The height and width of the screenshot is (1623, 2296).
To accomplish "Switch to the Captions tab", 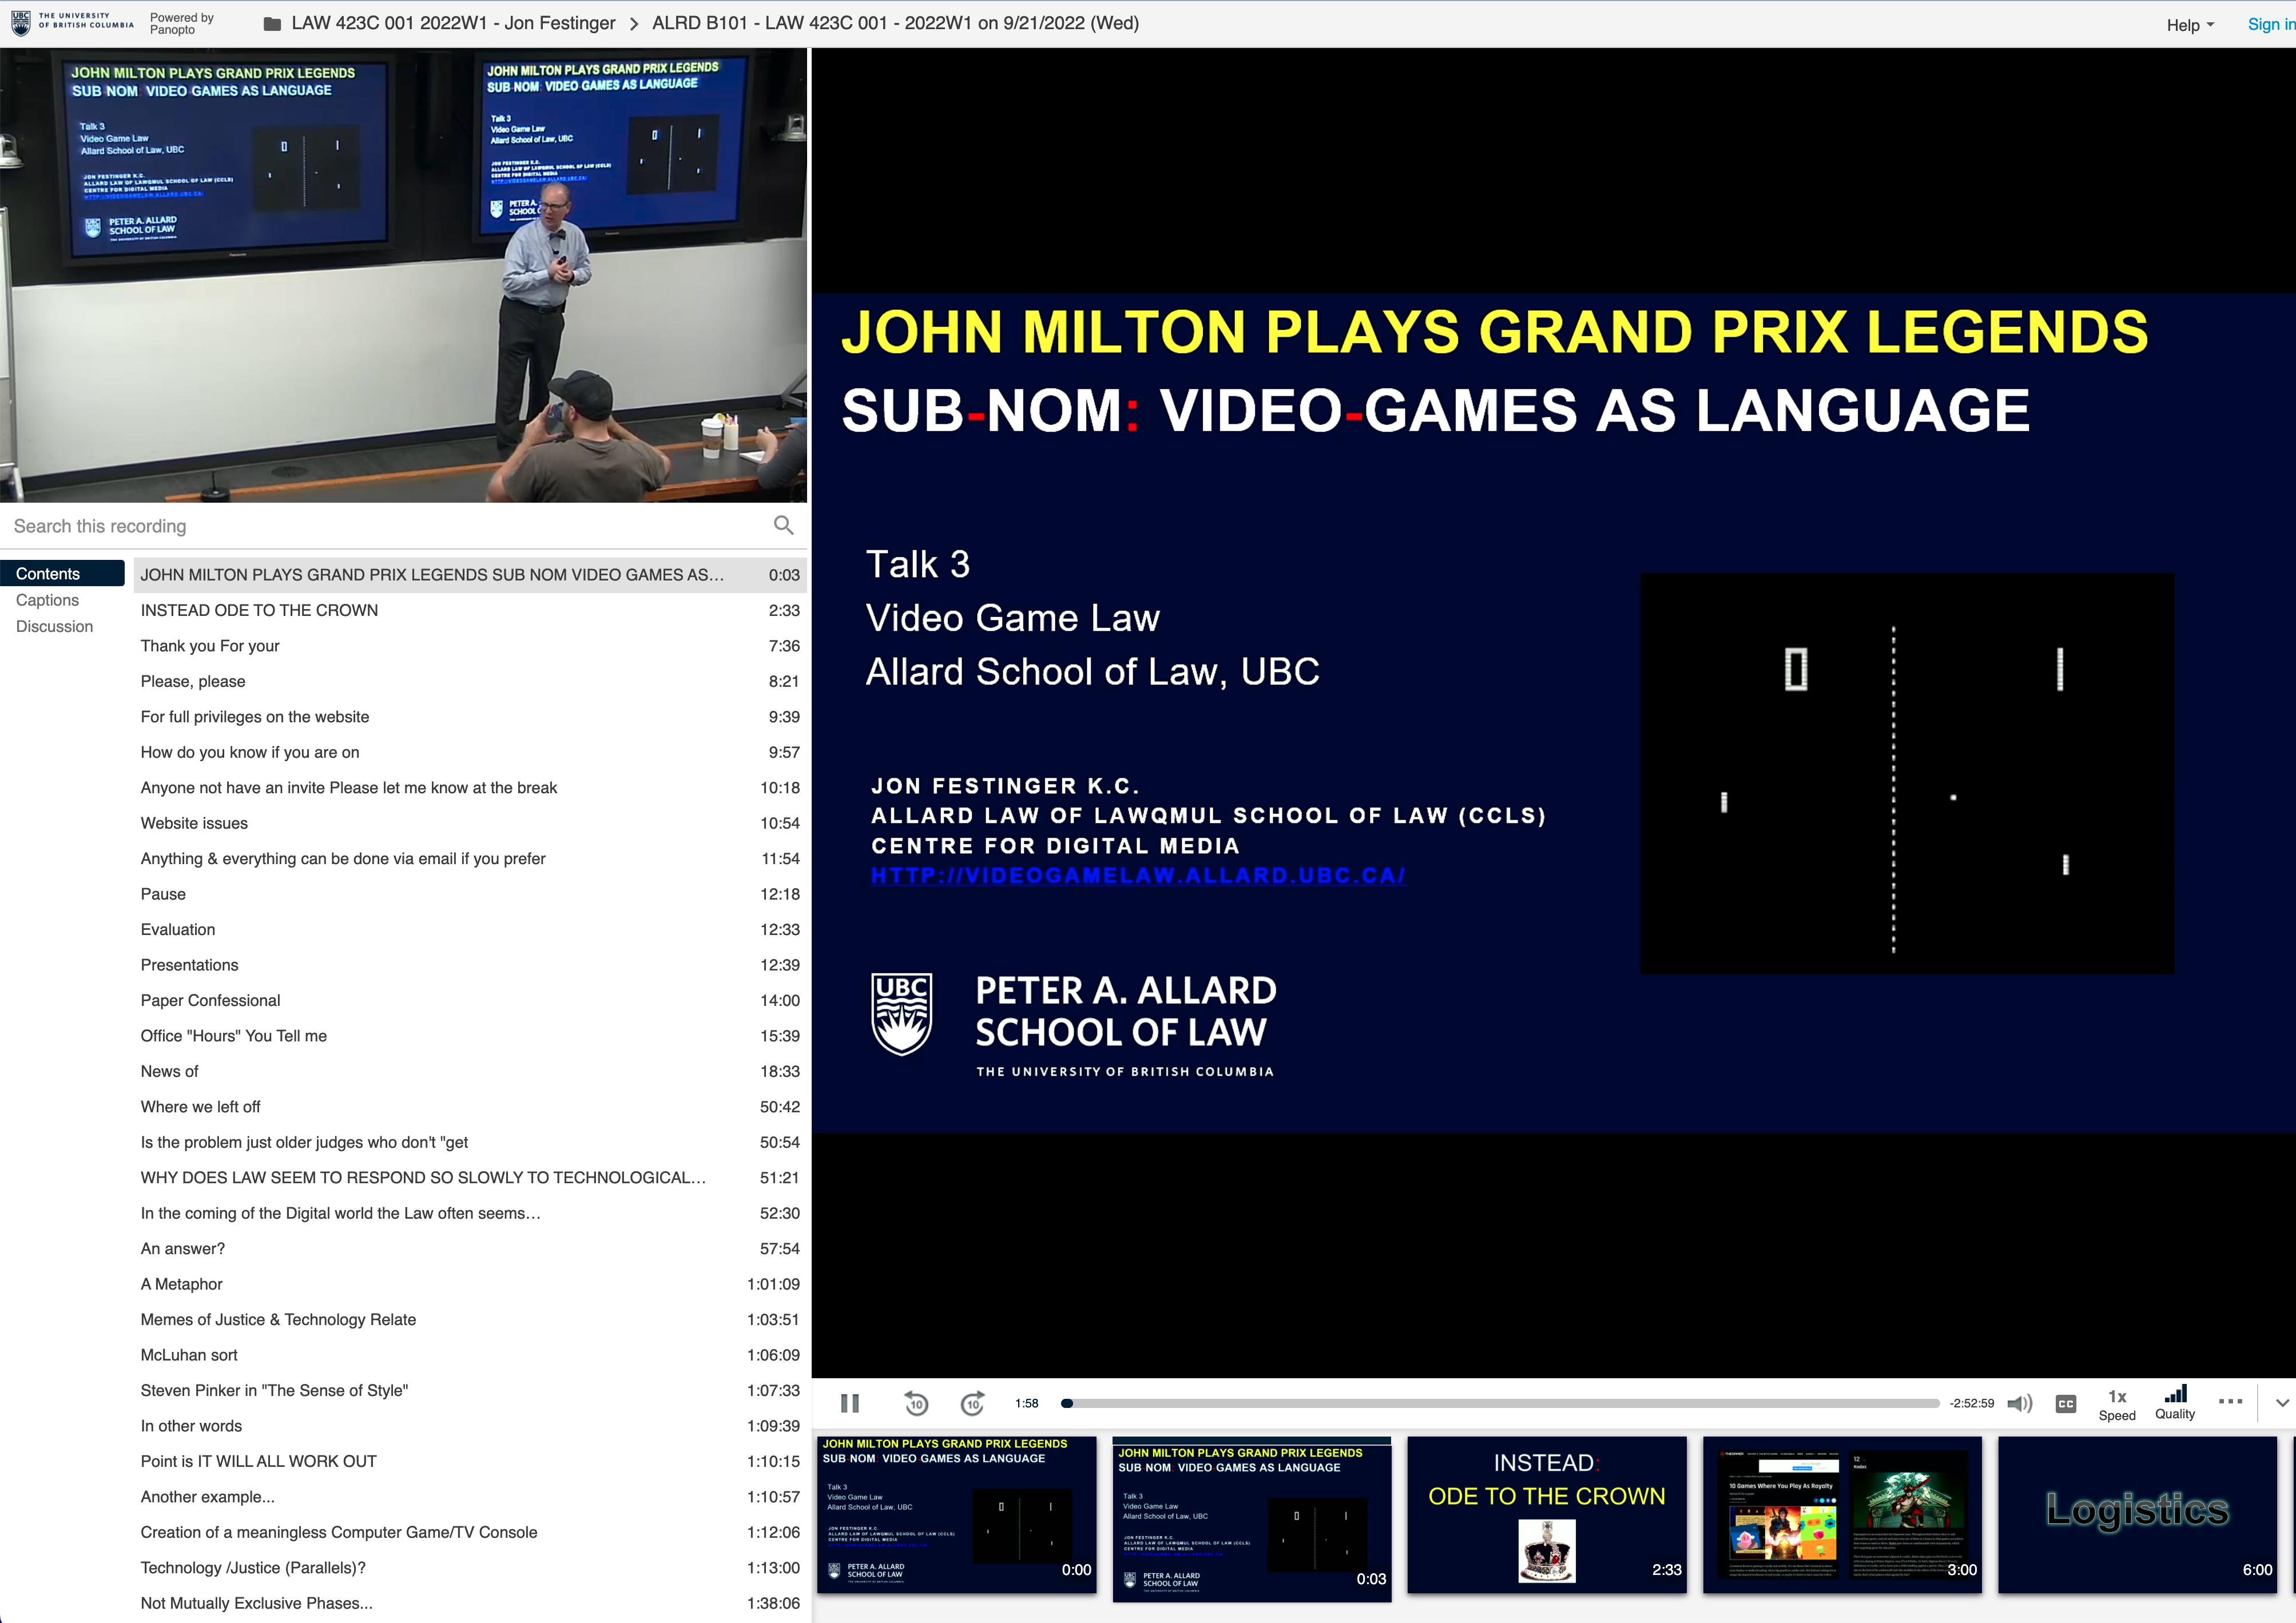I will click(47, 599).
